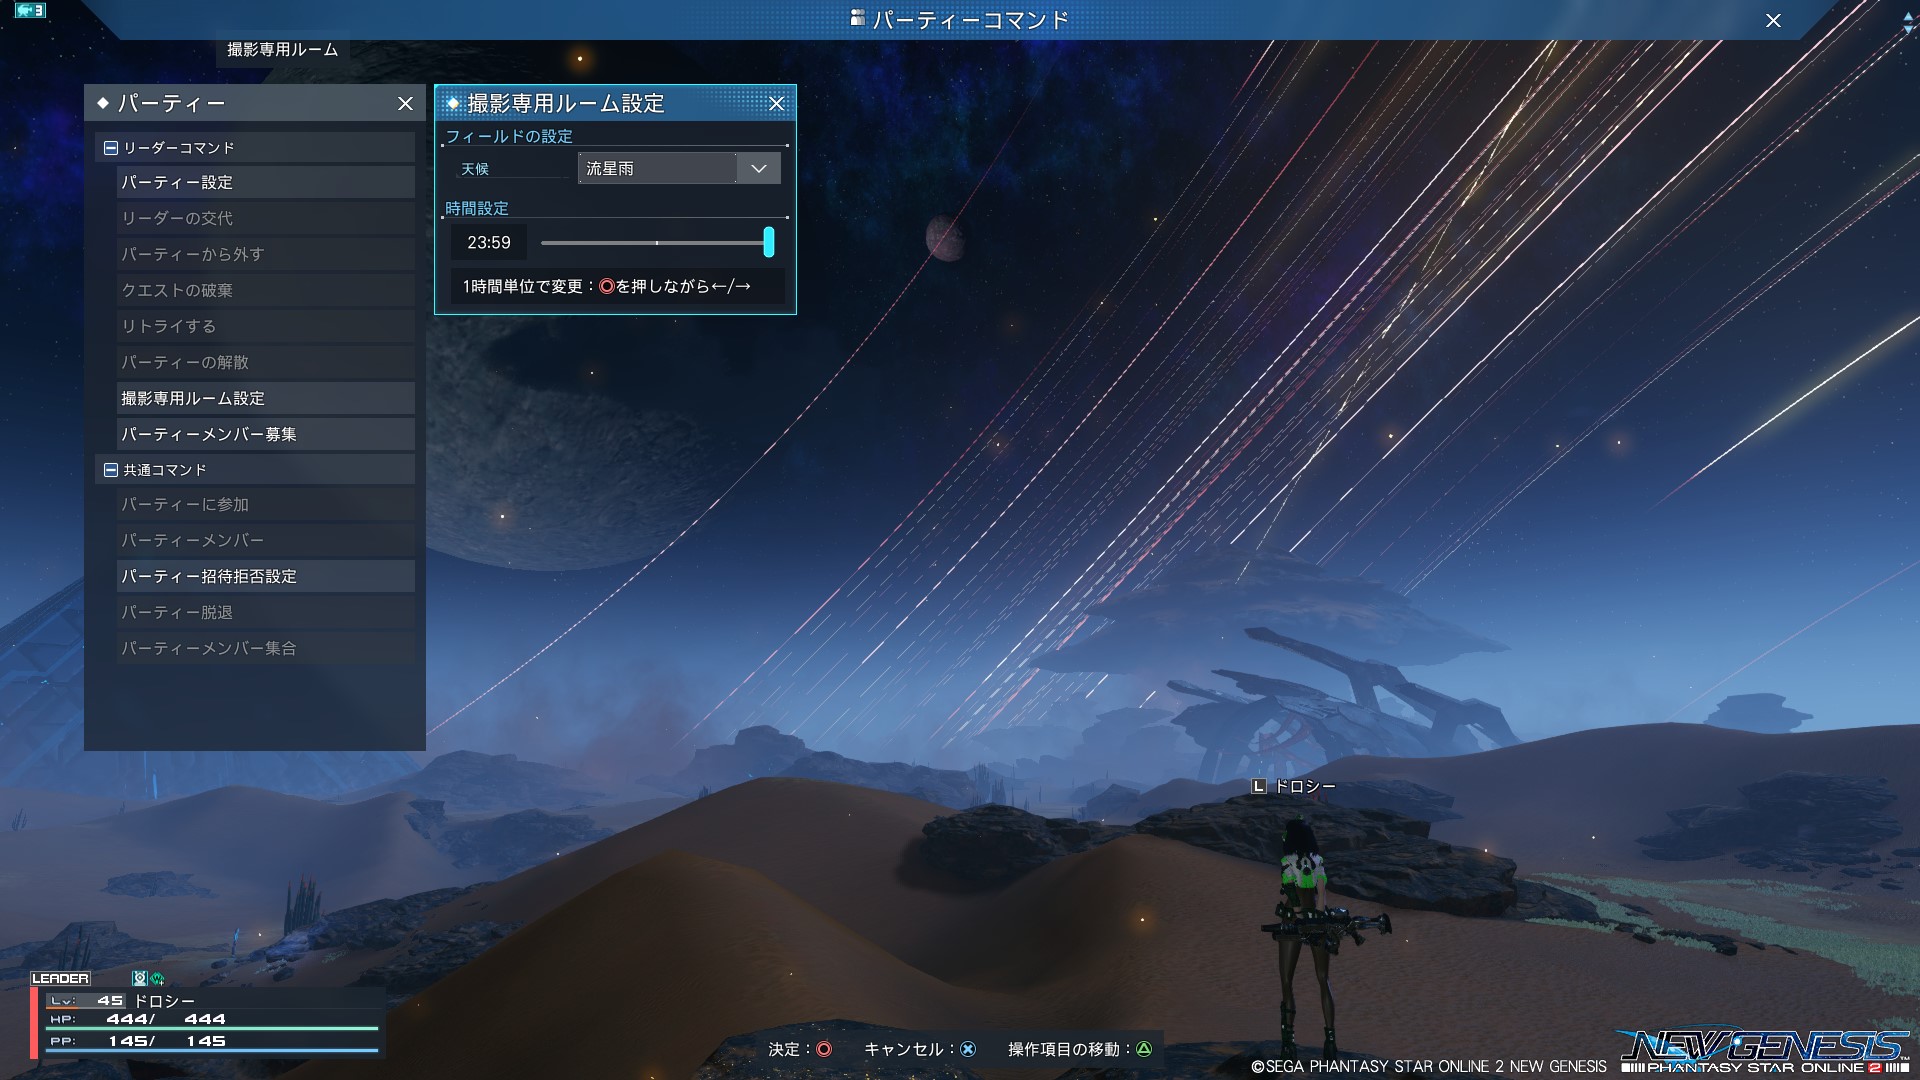Click the party icon beside パーティーコマンド title
Viewport: 1920px width, 1080px height.
[857, 17]
